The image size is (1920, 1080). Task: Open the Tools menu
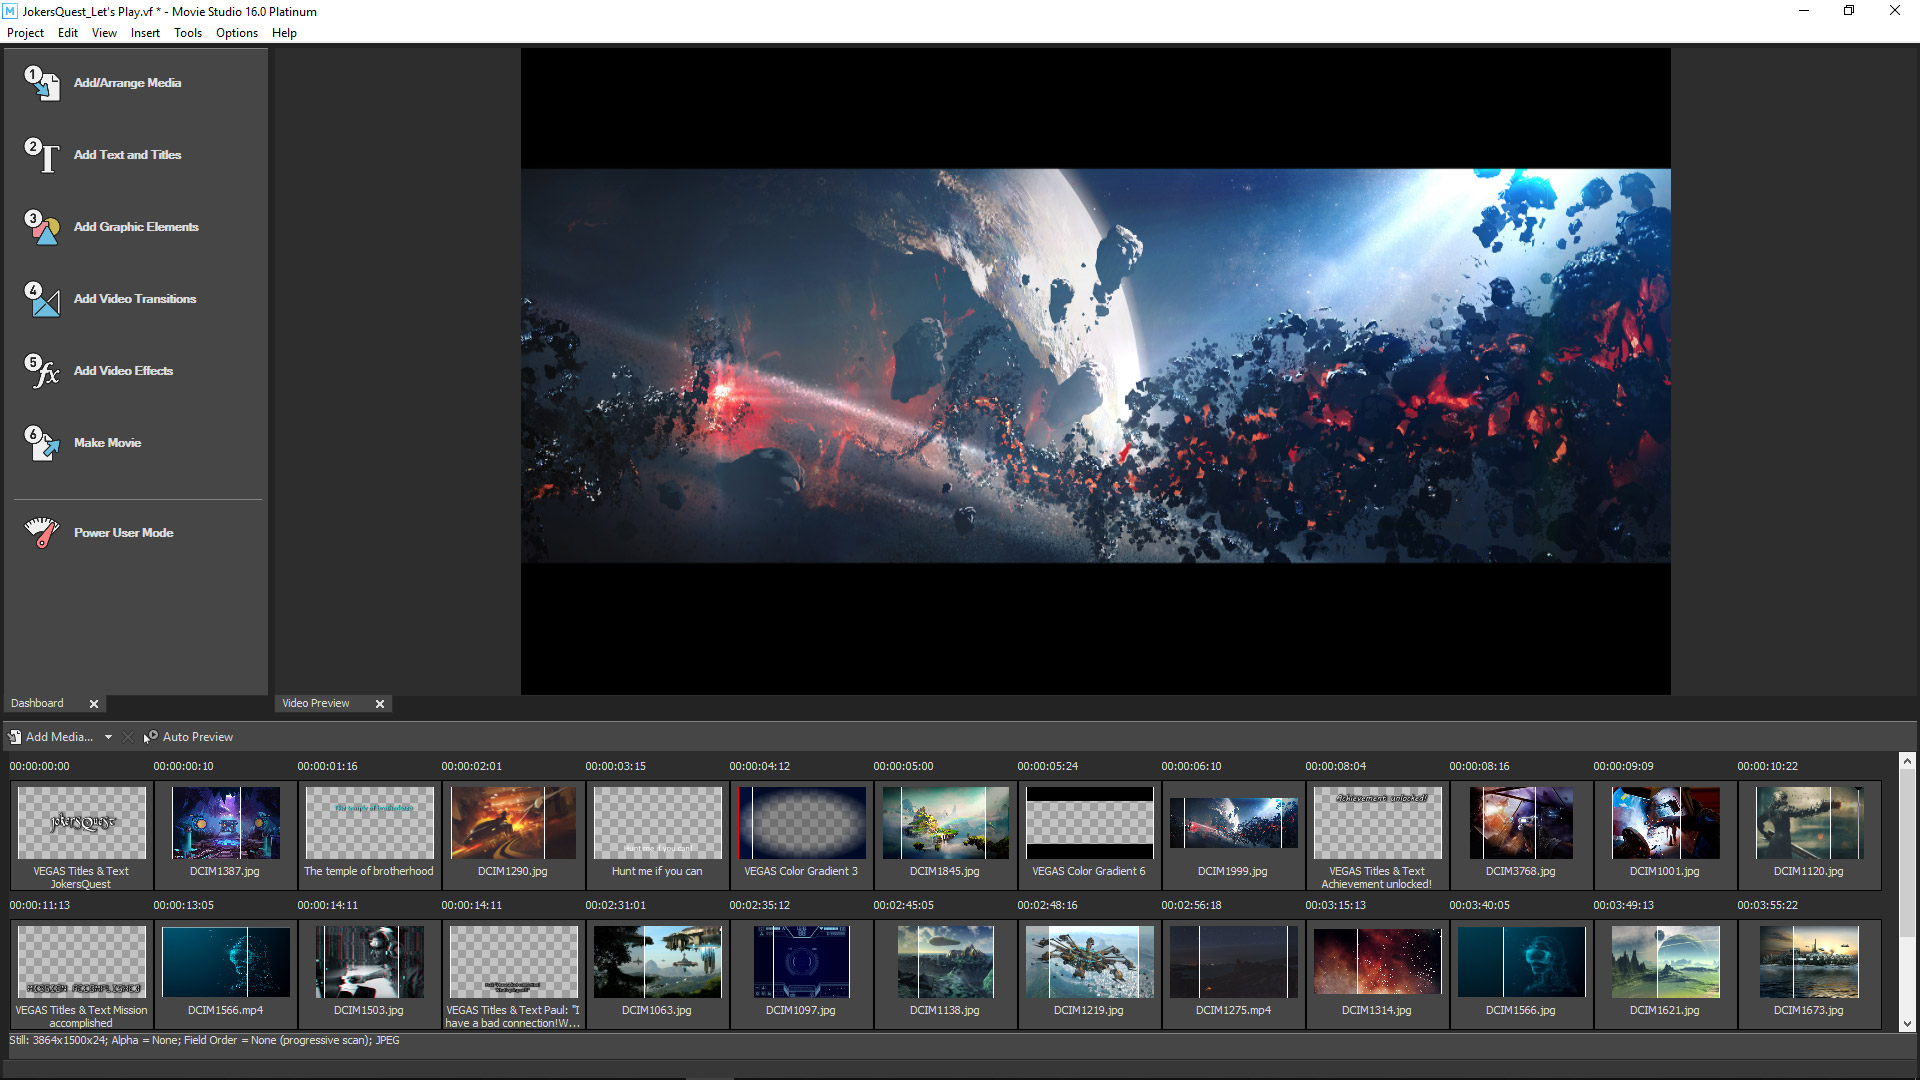point(187,33)
